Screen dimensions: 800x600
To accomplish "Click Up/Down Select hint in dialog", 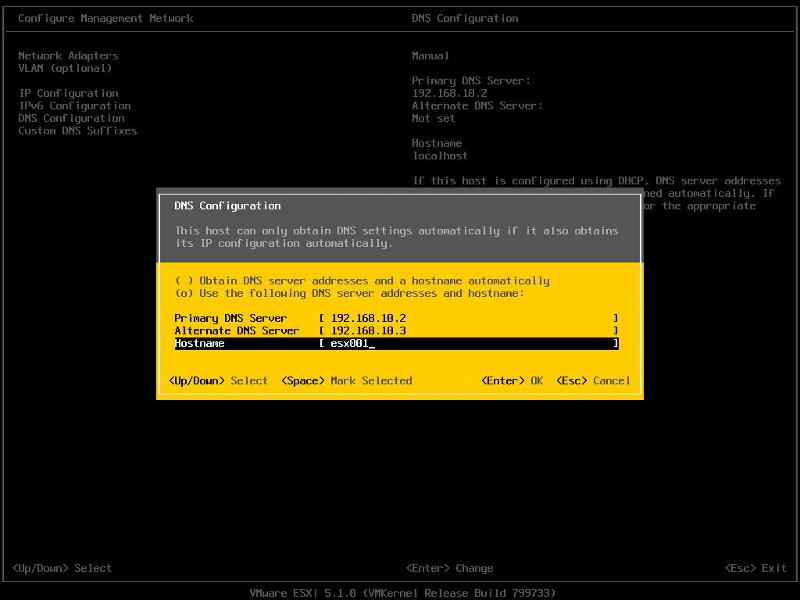I will [218, 381].
